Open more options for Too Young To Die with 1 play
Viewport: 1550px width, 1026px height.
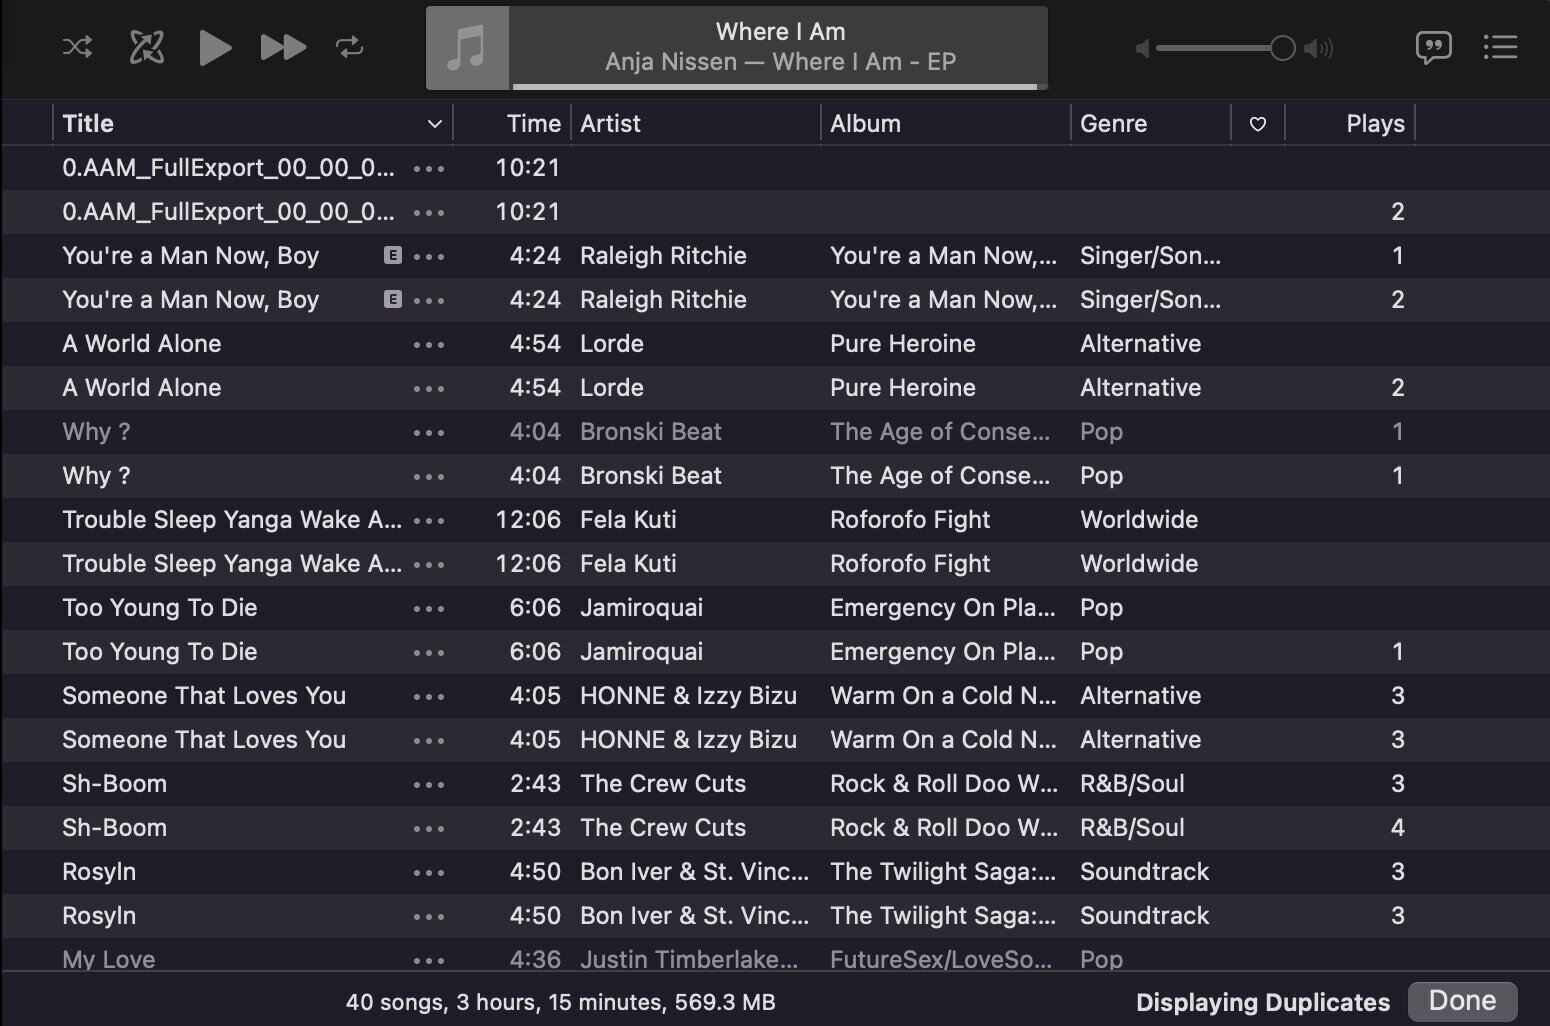429,653
